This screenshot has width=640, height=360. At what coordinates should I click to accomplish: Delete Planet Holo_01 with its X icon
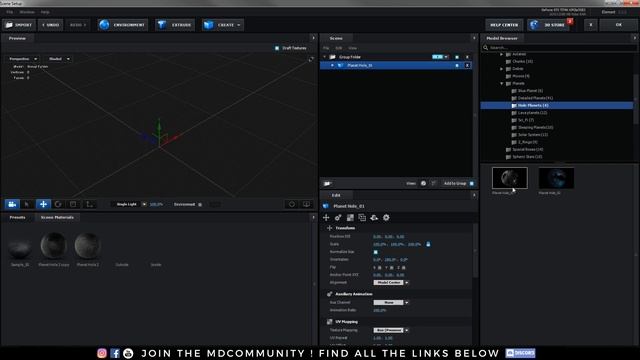[467, 65]
